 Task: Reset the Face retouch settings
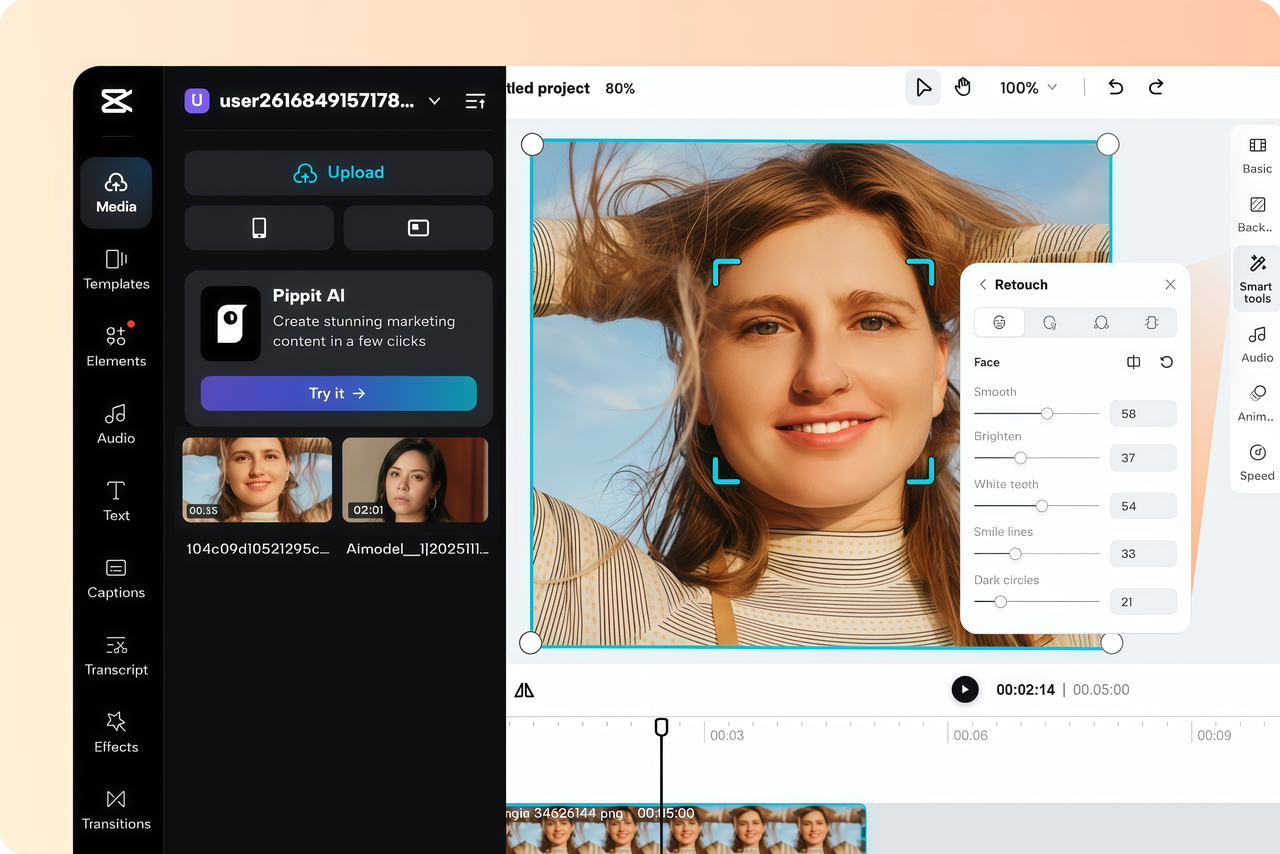[x=1166, y=361]
